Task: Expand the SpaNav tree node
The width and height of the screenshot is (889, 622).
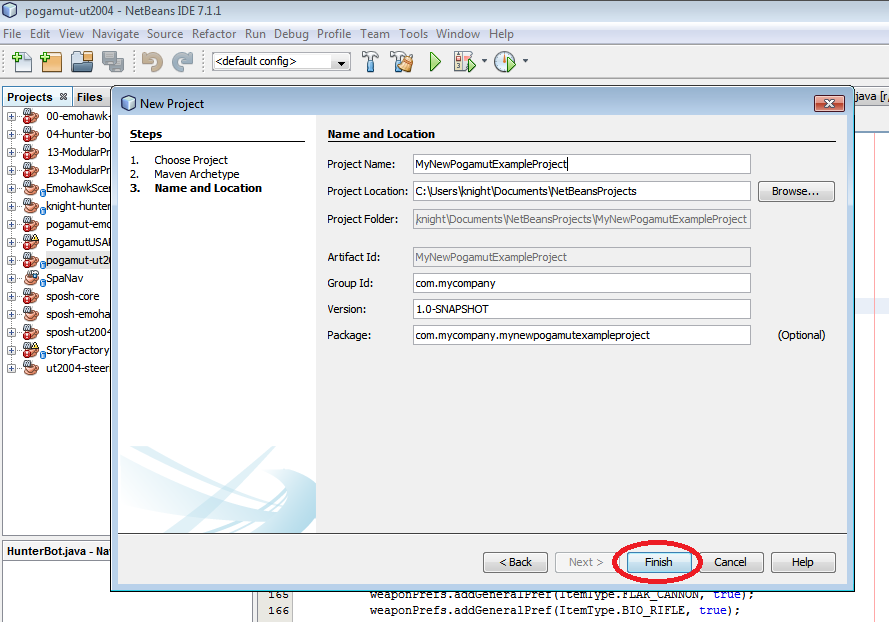Action: coord(11,278)
